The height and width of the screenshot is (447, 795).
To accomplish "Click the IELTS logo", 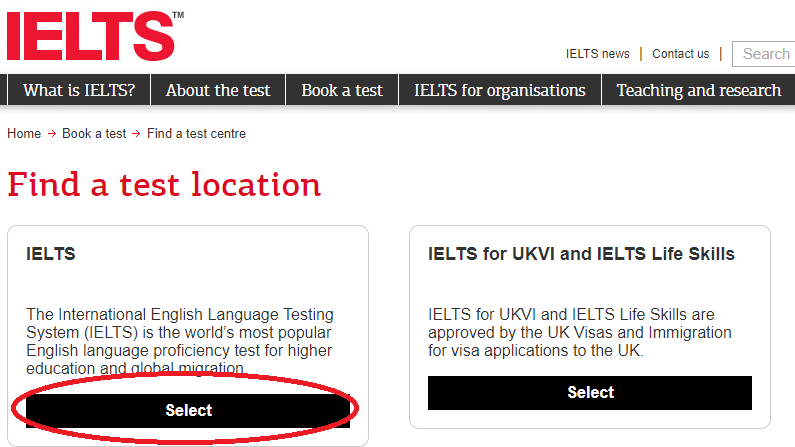I will 95,35.
